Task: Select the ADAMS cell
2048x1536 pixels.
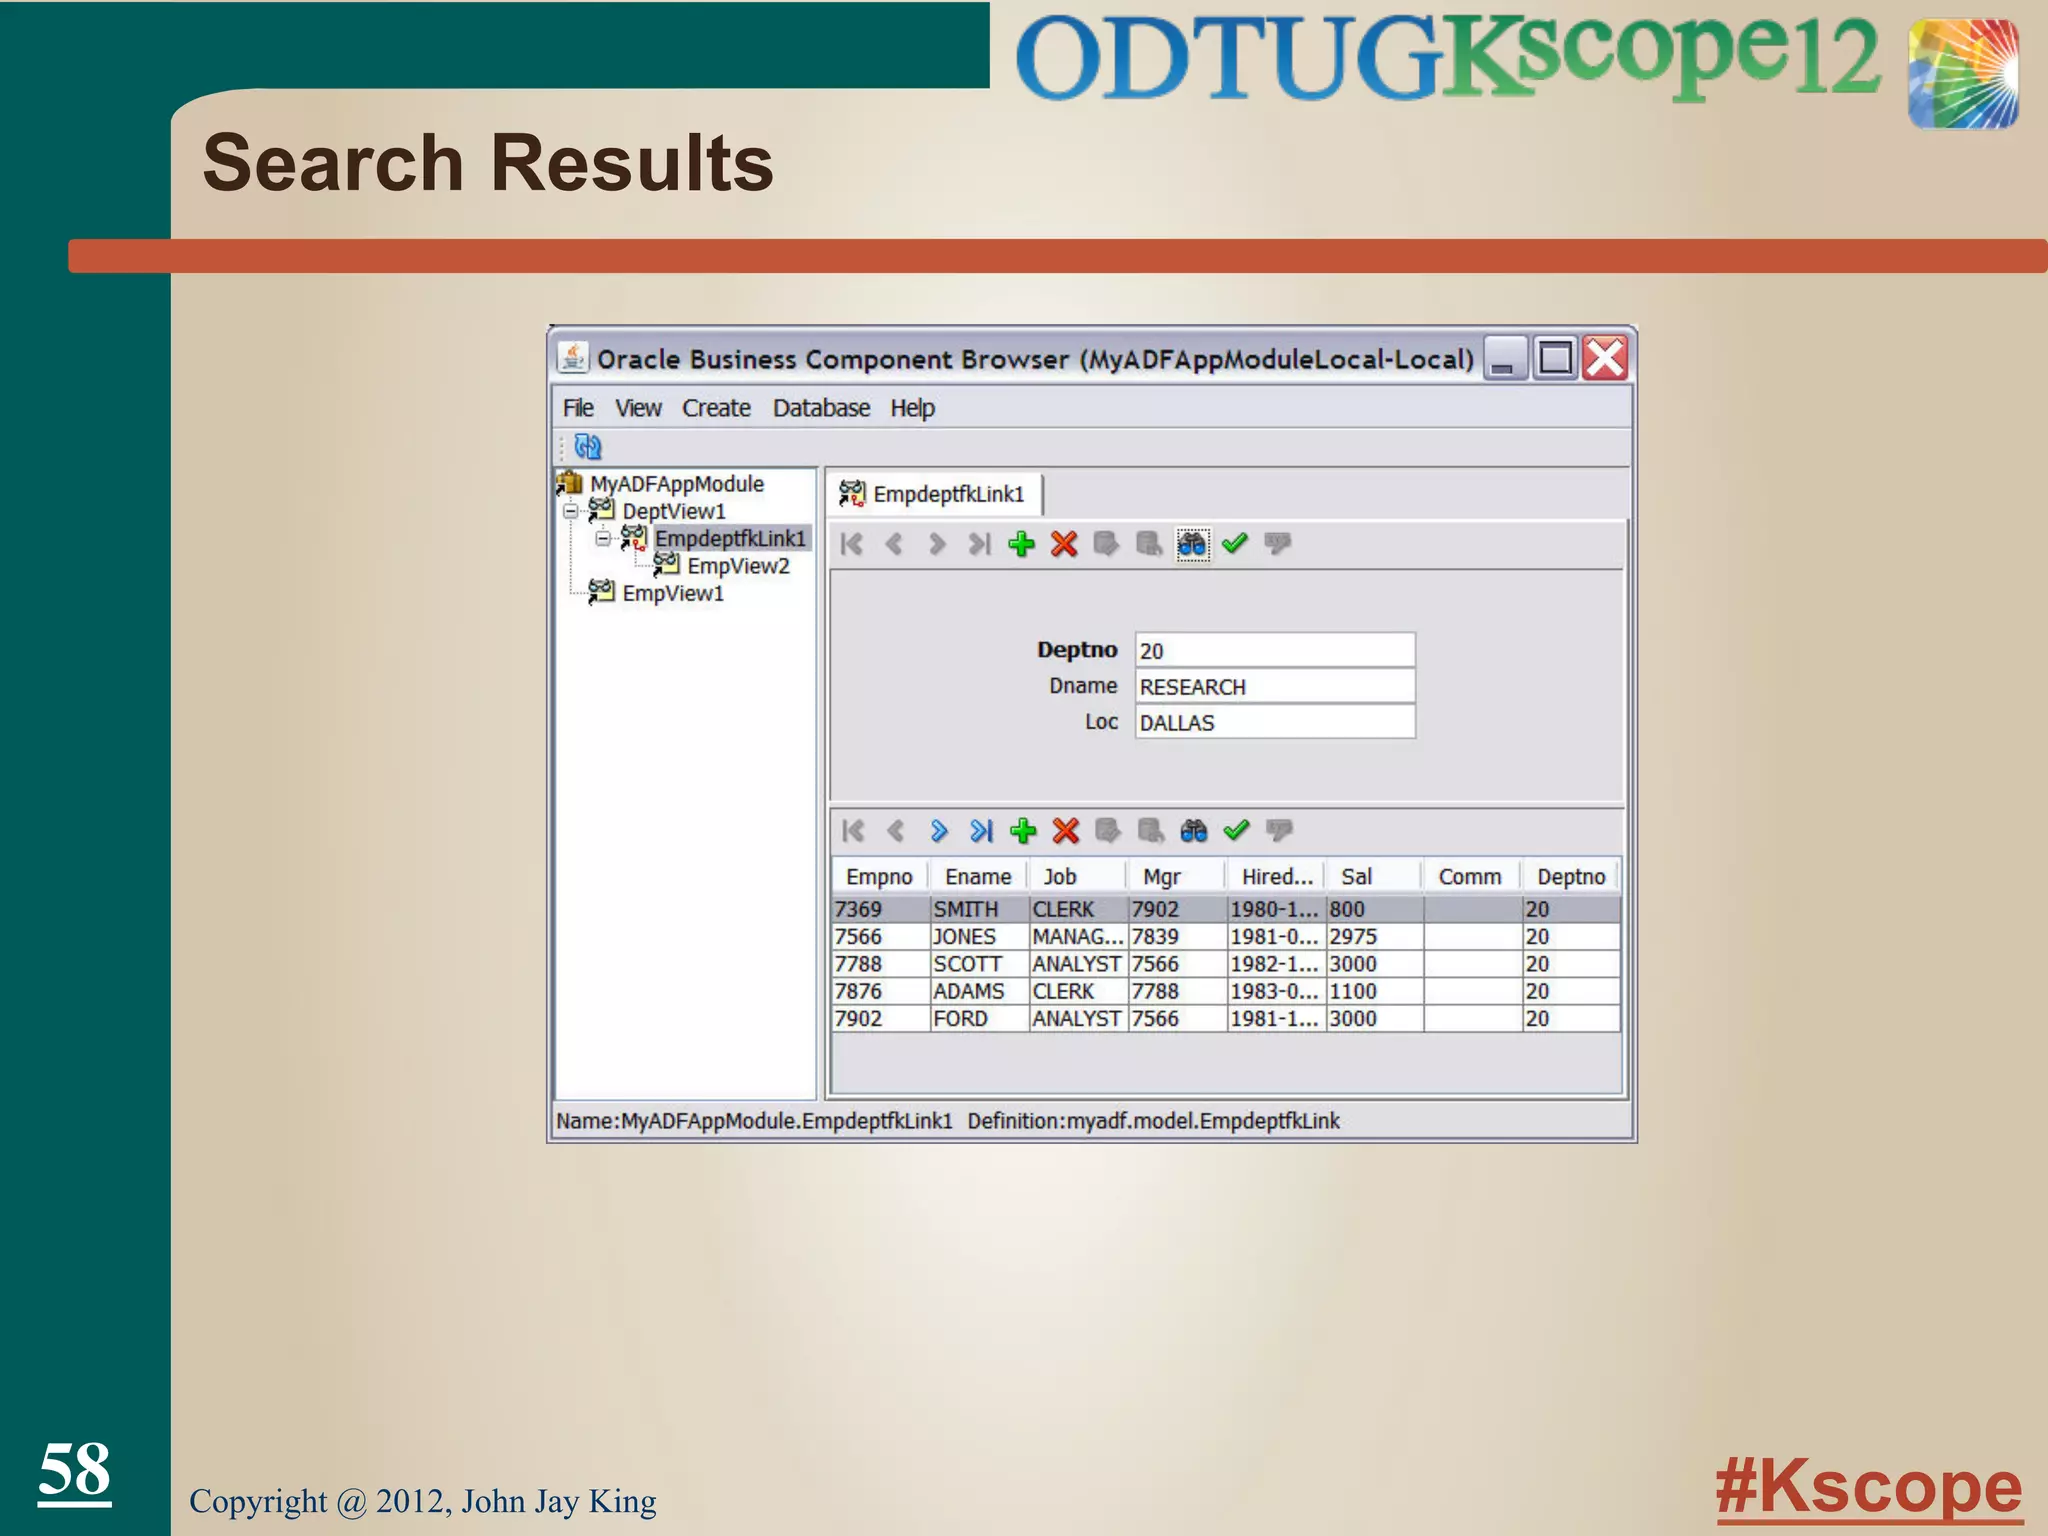Action: point(979,991)
